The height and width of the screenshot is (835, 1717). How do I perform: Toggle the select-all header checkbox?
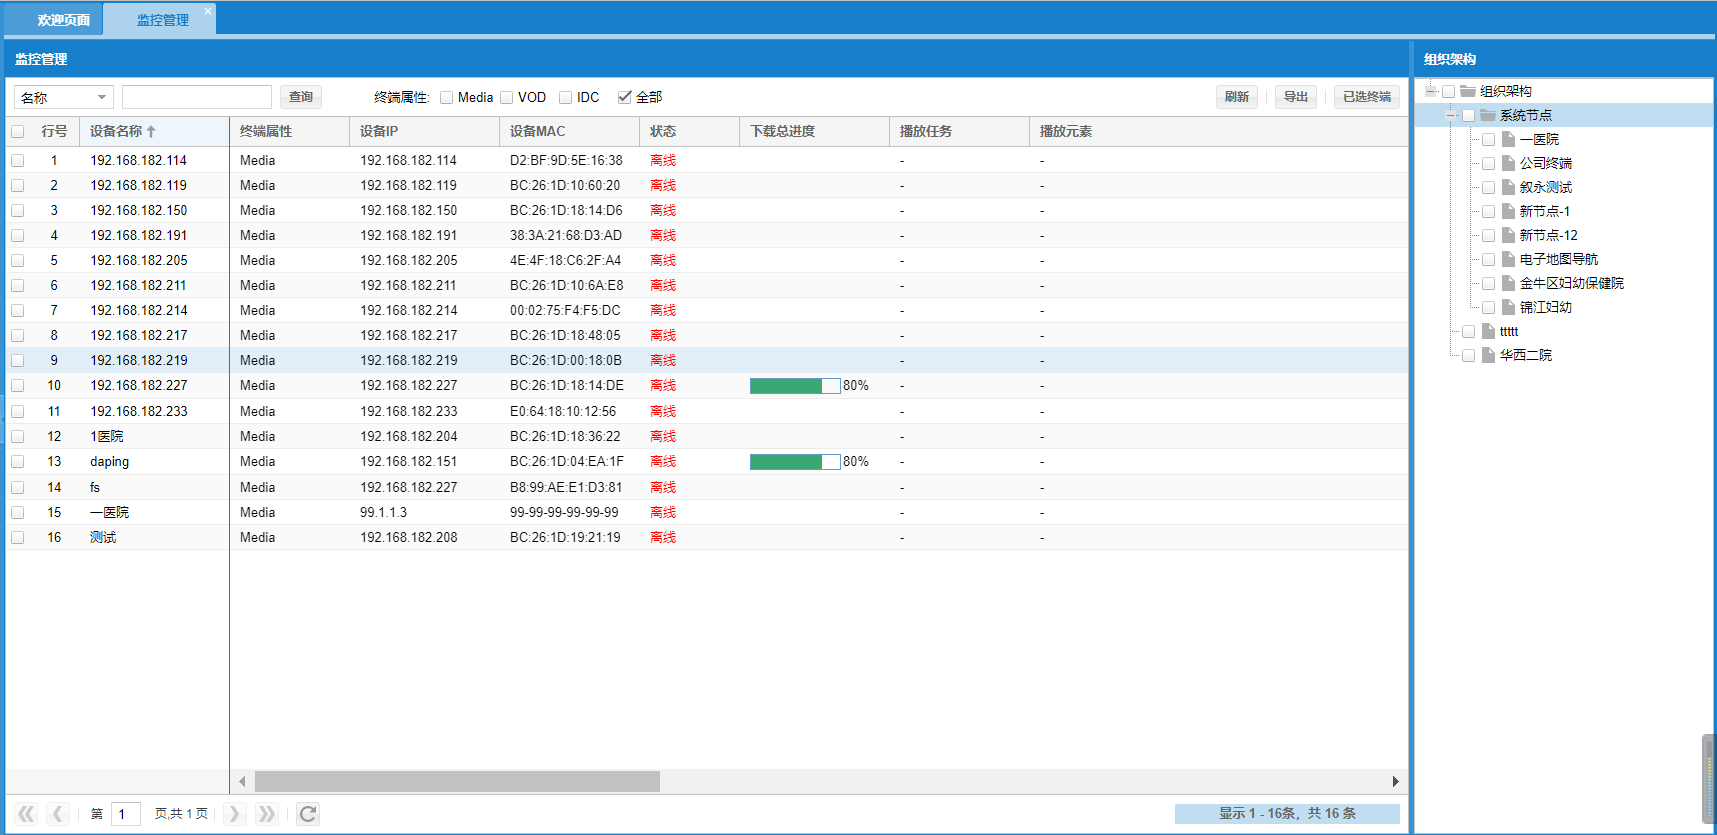click(x=18, y=131)
